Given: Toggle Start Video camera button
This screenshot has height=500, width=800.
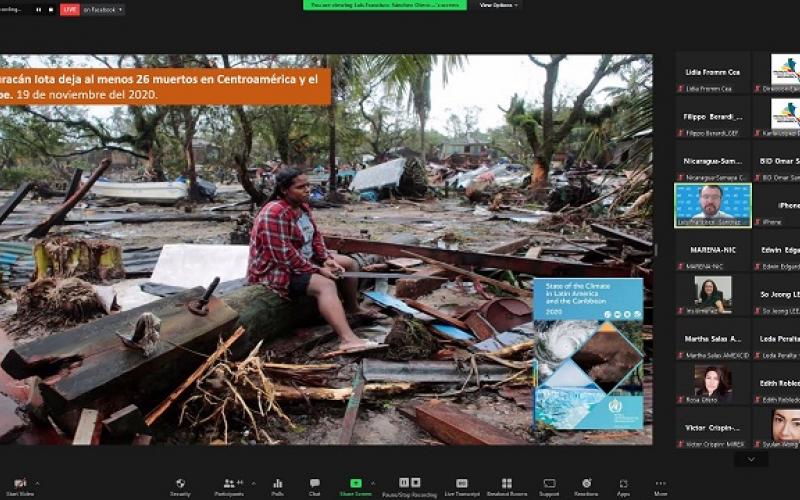Looking at the screenshot, I should (20, 484).
